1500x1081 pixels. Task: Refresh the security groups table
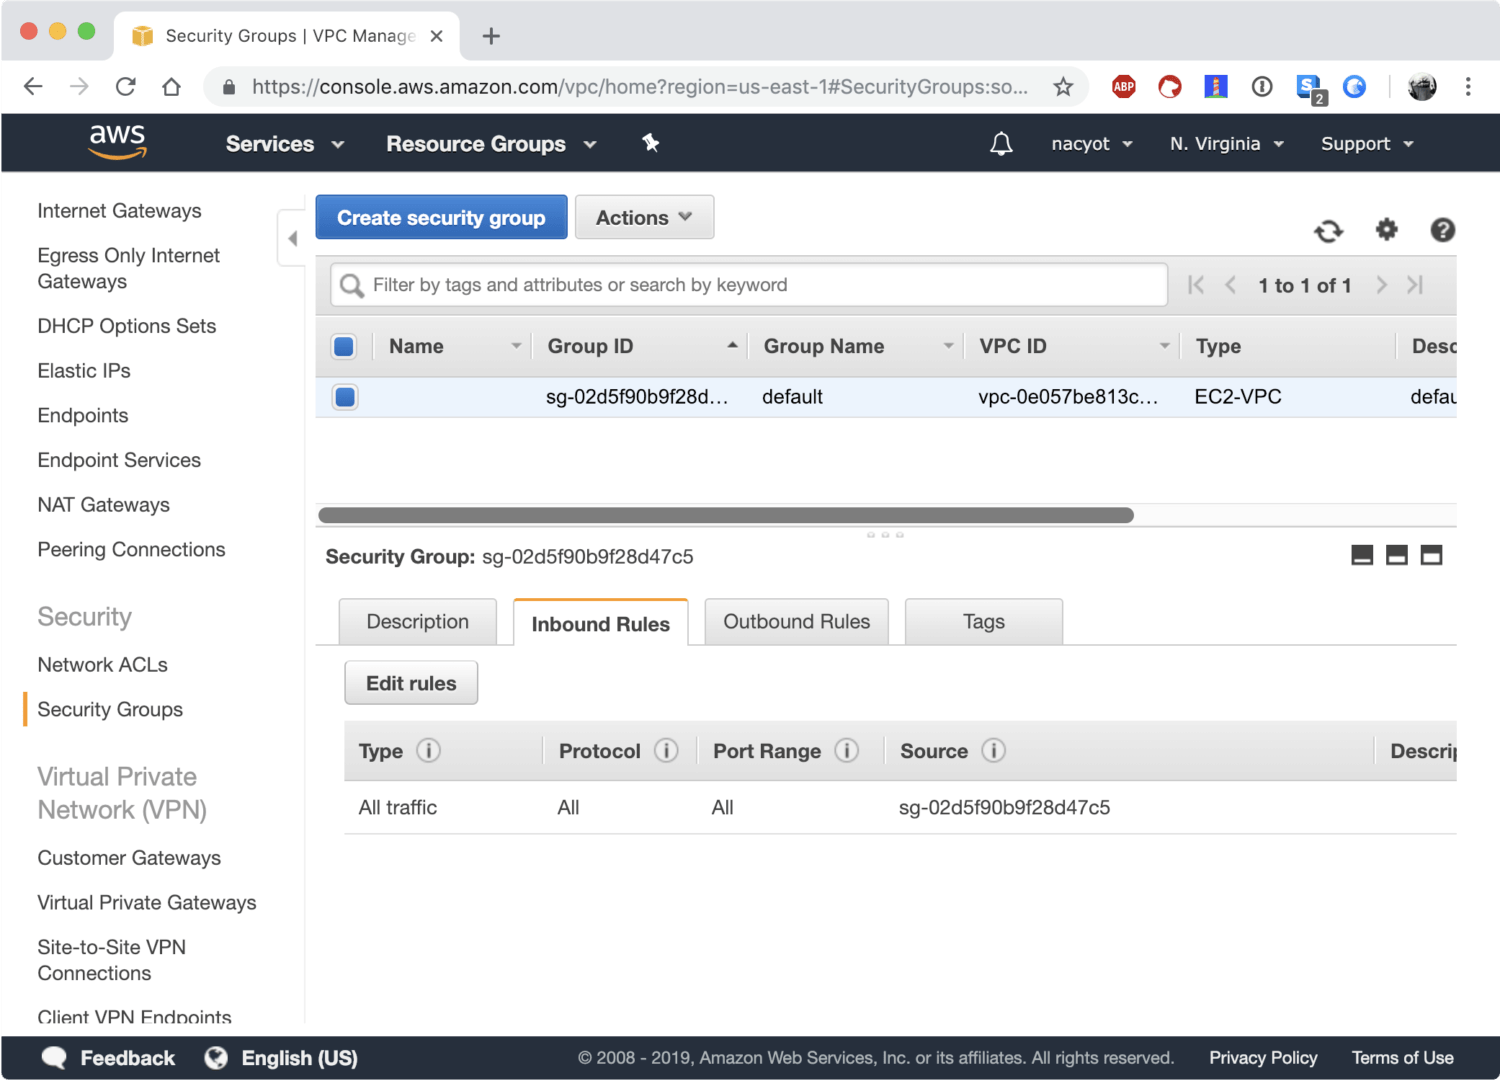tap(1328, 231)
